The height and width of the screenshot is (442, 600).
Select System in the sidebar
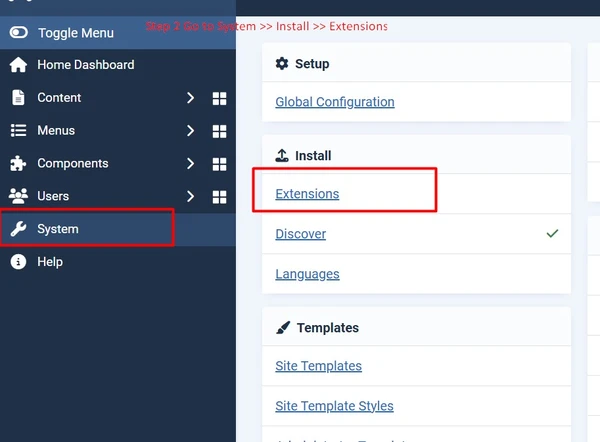(x=57, y=229)
